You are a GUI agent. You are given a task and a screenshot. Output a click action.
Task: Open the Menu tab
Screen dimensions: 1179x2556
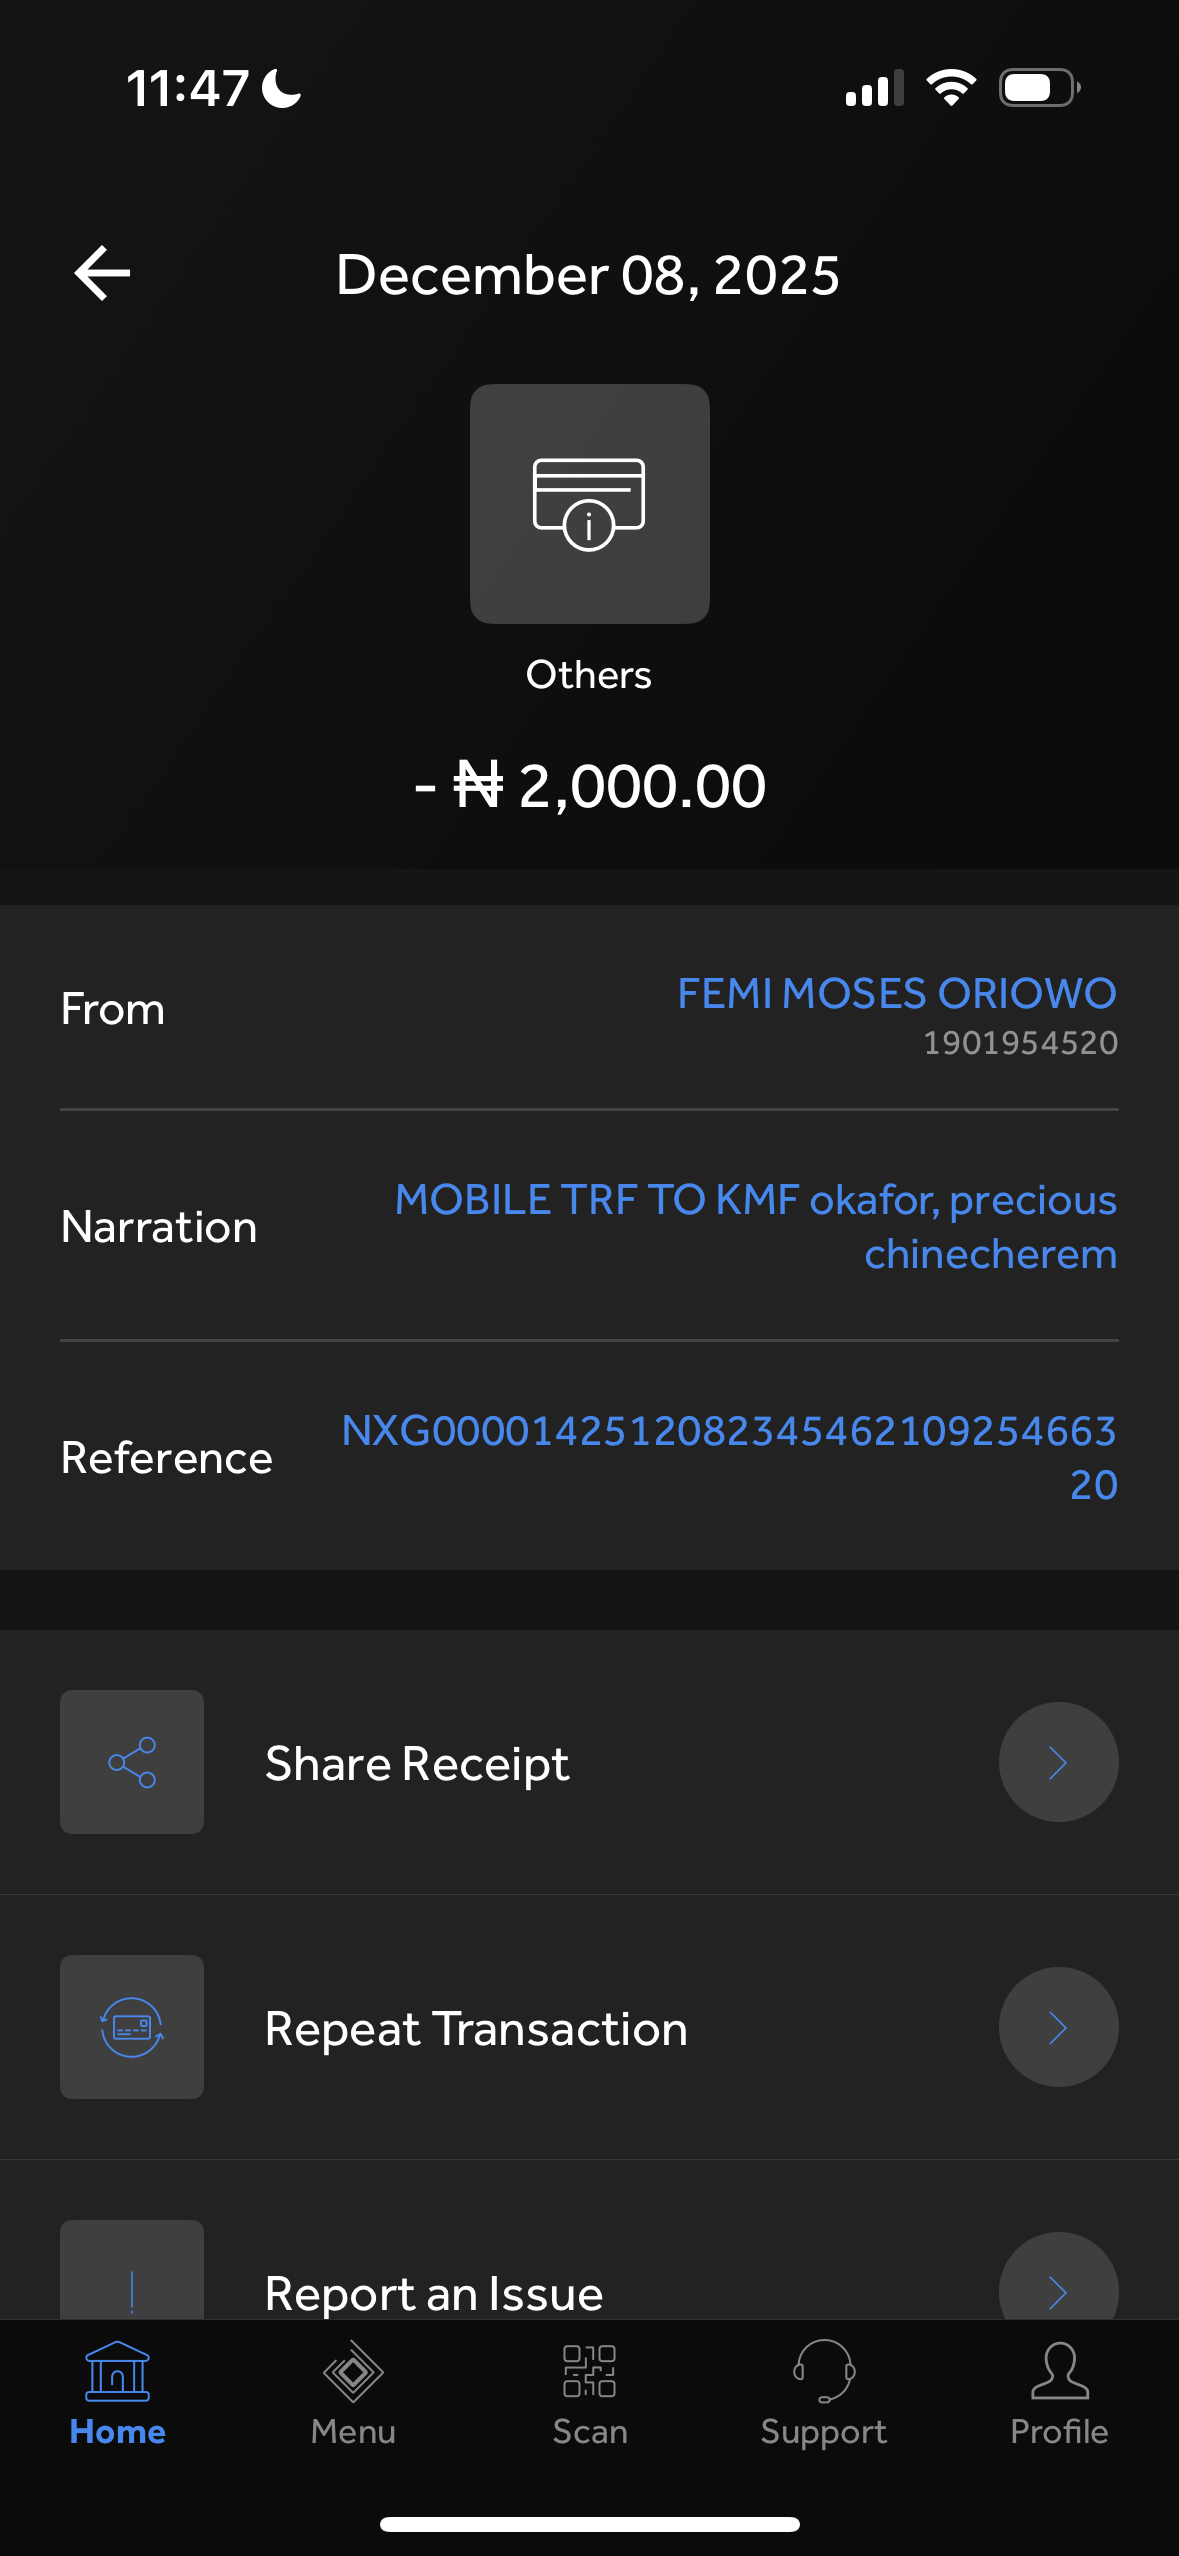pyautogui.click(x=353, y=2394)
